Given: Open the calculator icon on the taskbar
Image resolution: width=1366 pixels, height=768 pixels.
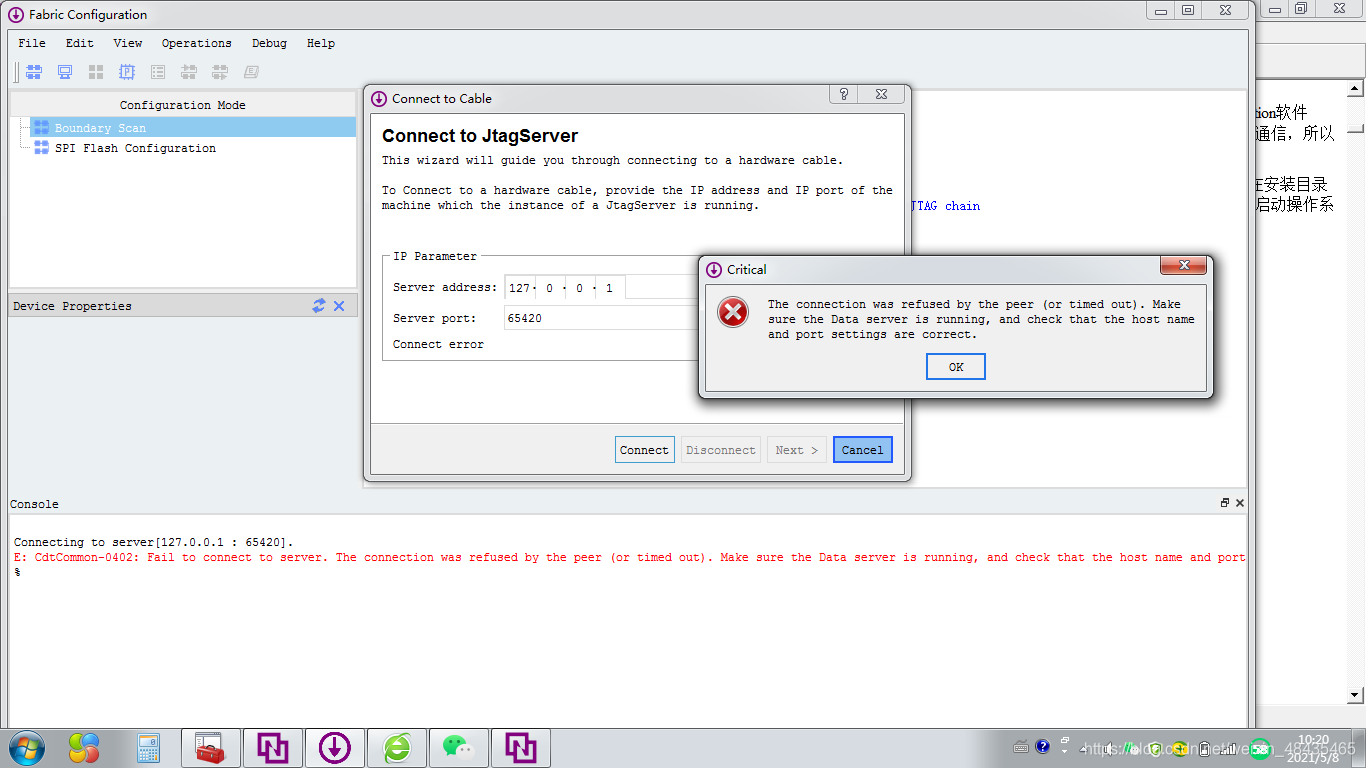Looking at the screenshot, I should (149, 748).
